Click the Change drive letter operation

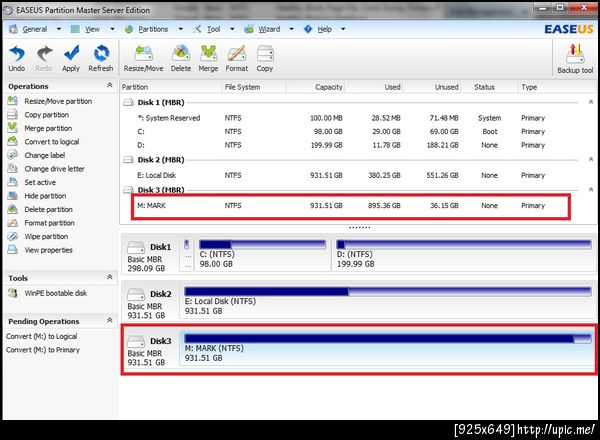coord(54,169)
